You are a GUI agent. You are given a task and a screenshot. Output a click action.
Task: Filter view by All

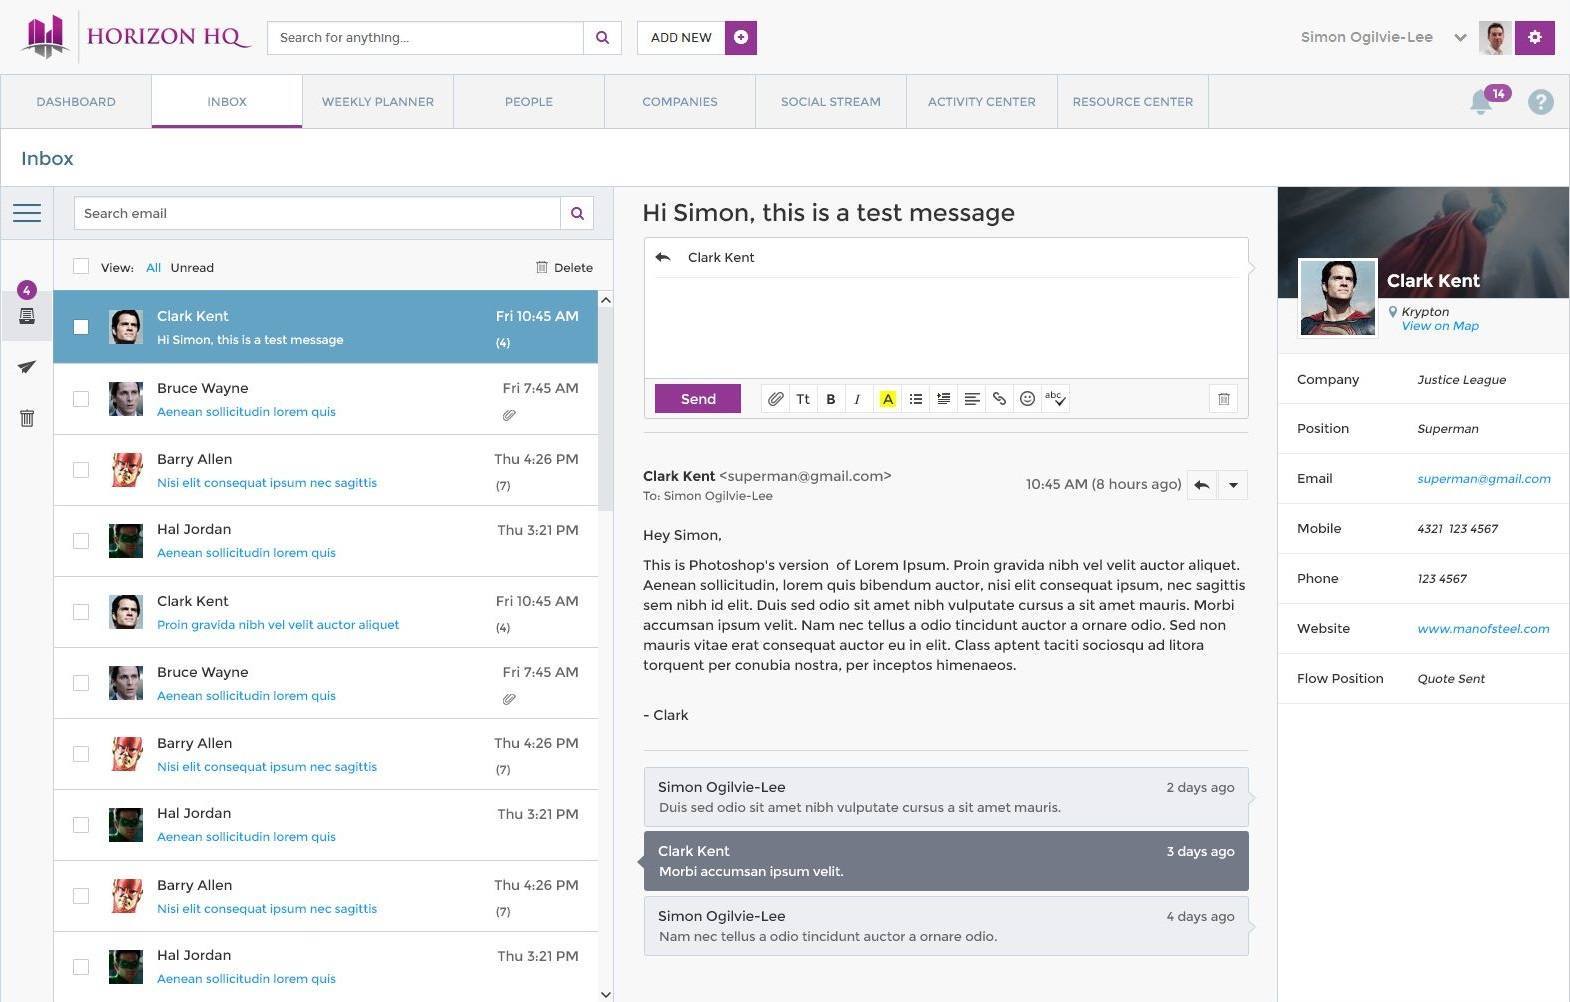[153, 267]
